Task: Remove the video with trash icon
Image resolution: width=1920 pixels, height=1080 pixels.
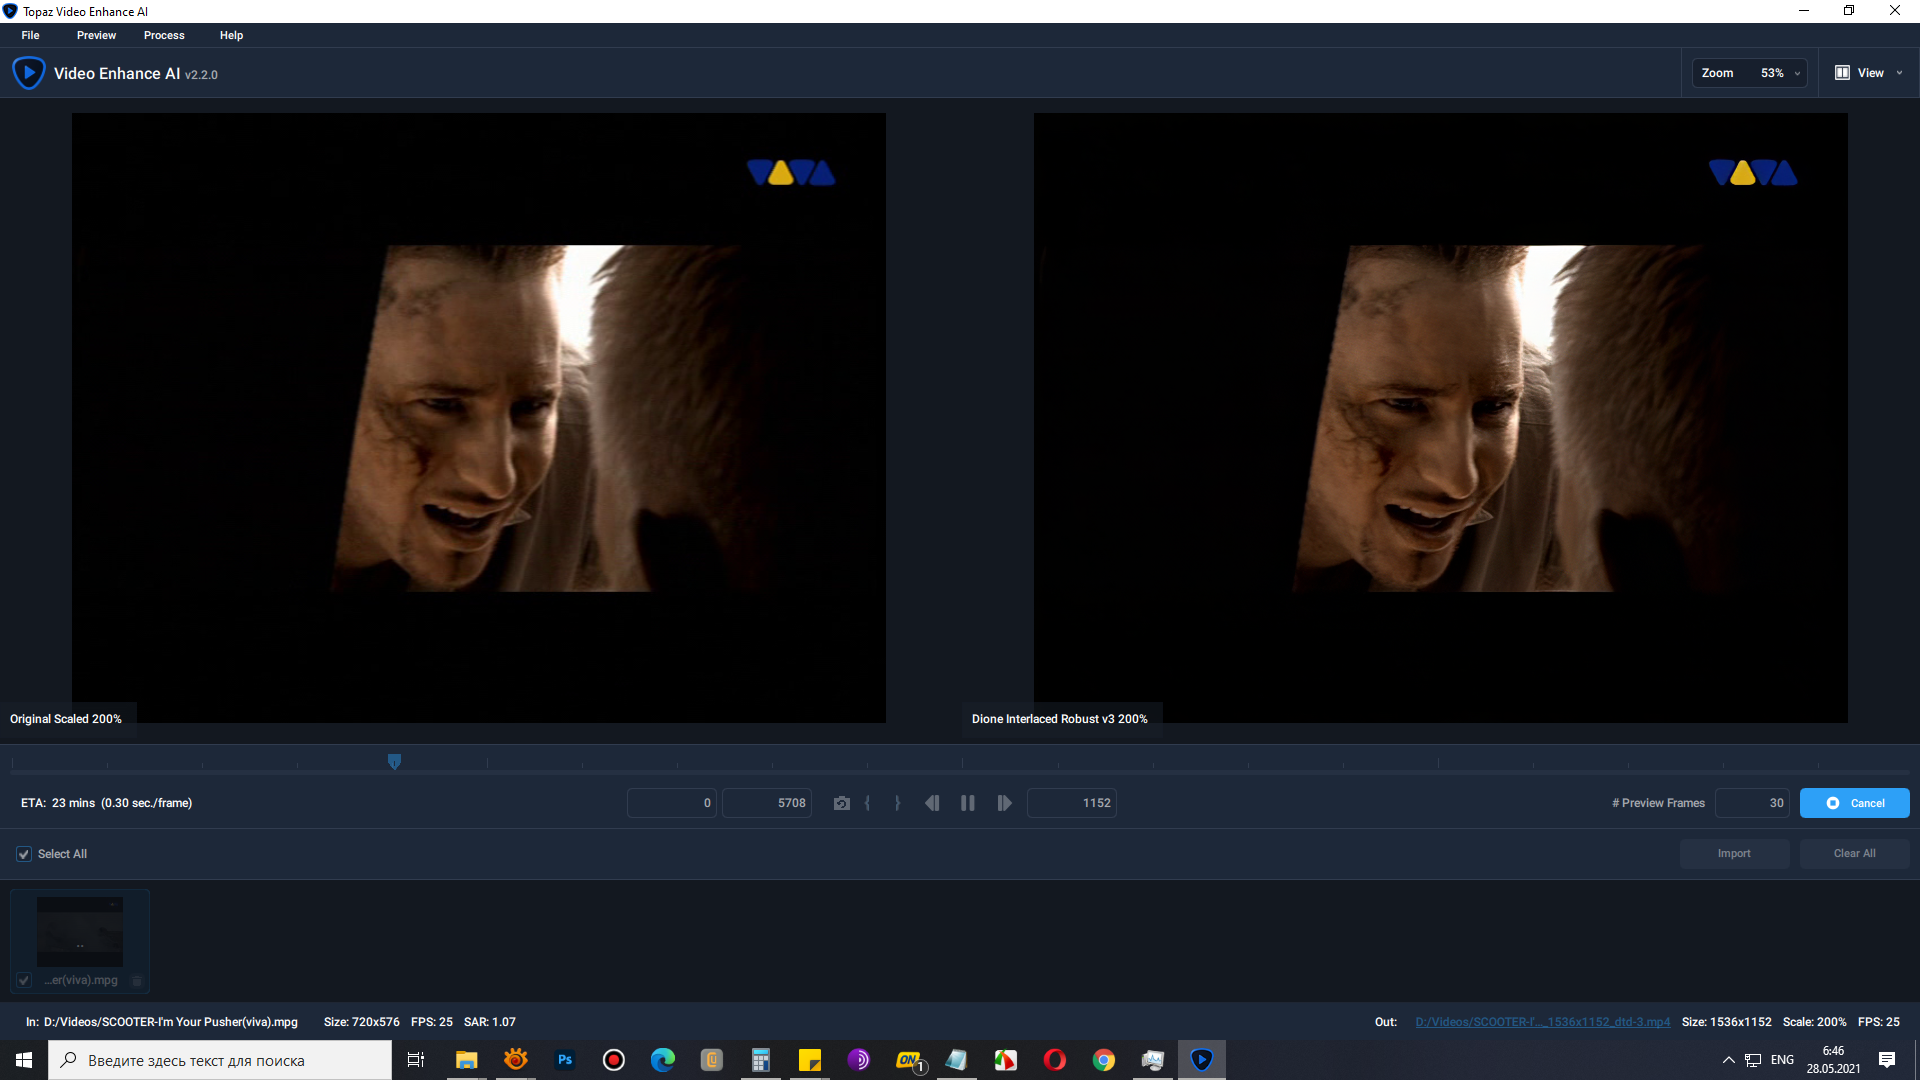Action: pyautogui.click(x=137, y=981)
